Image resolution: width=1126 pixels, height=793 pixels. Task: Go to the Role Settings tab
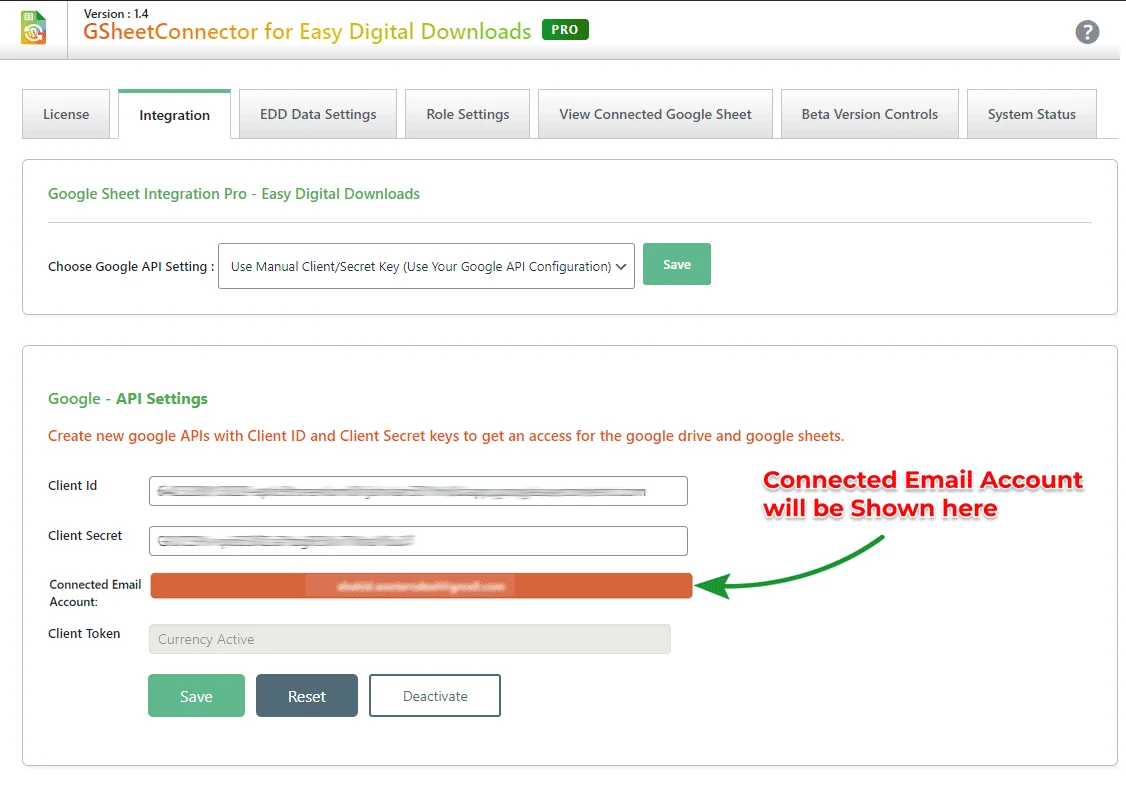tap(467, 115)
